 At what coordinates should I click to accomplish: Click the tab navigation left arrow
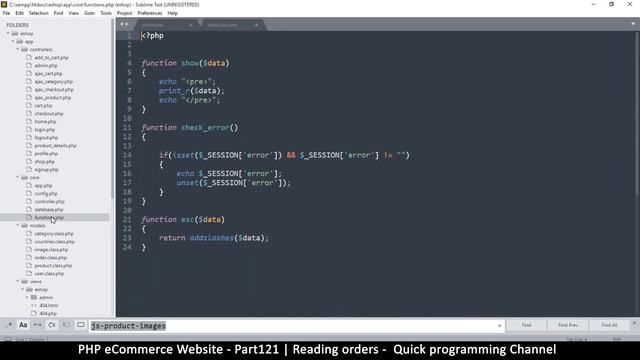tap(121, 24)
